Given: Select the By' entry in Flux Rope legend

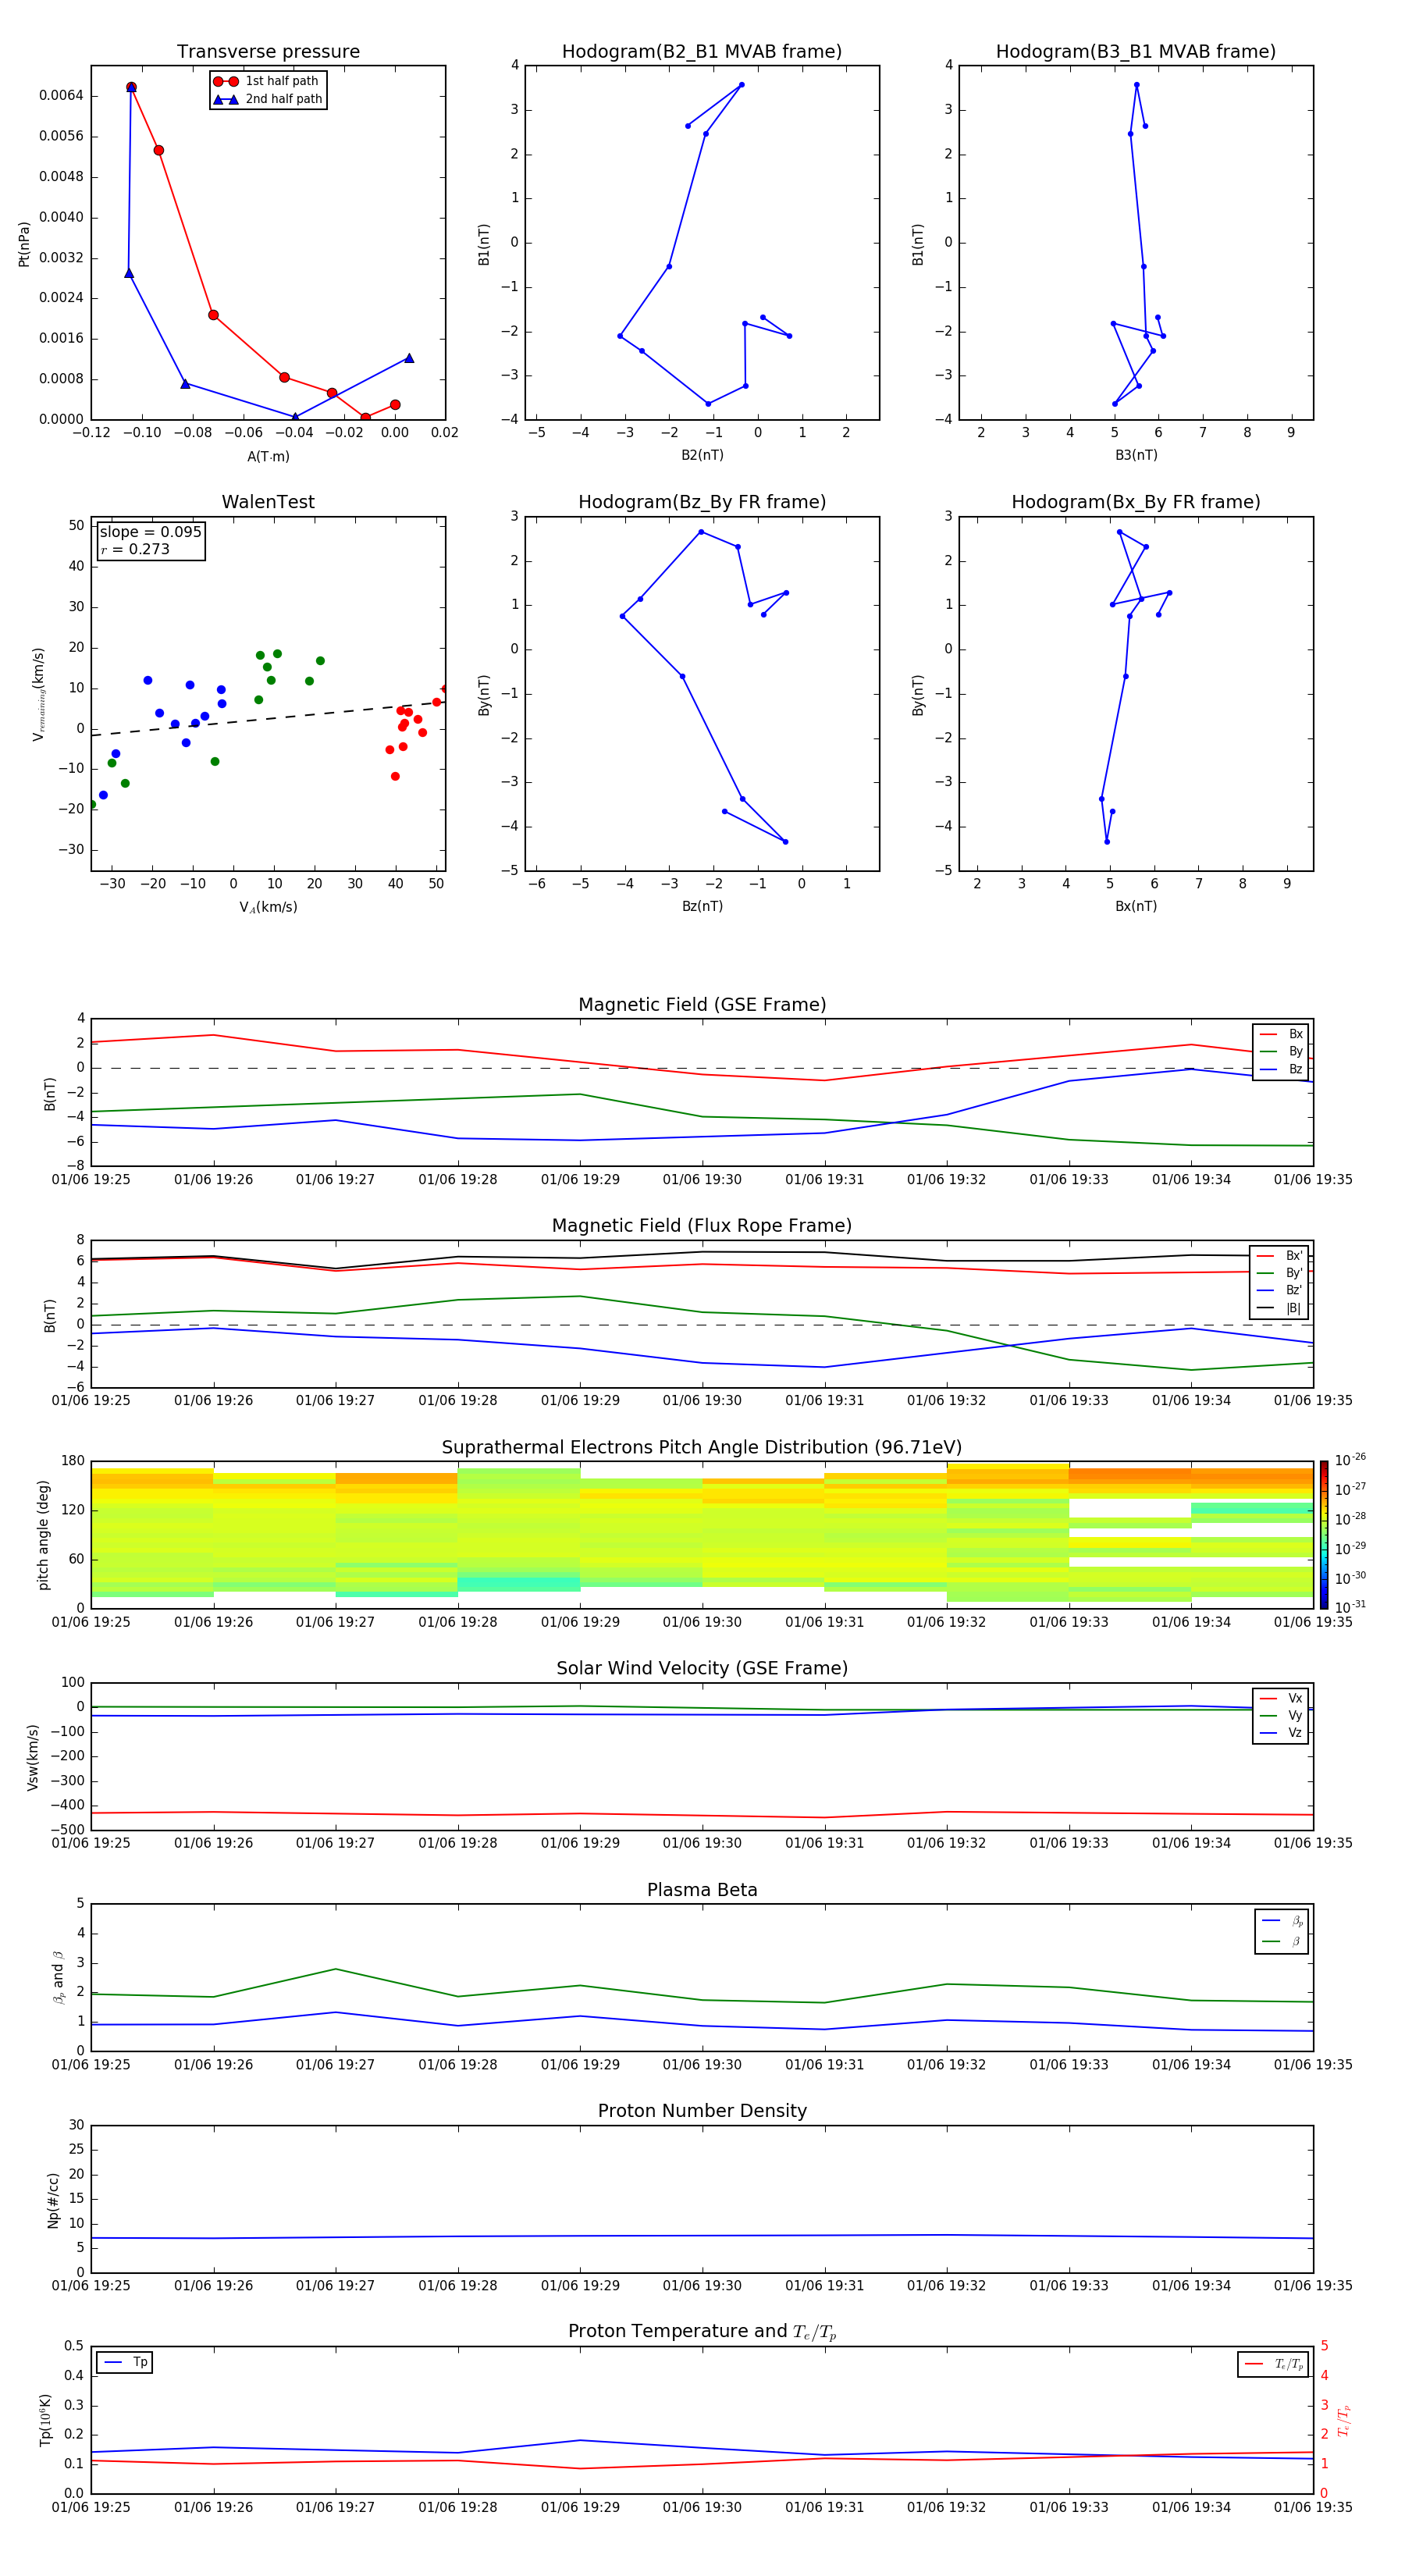Looking at the screenshot, I should [1279, 1273].
